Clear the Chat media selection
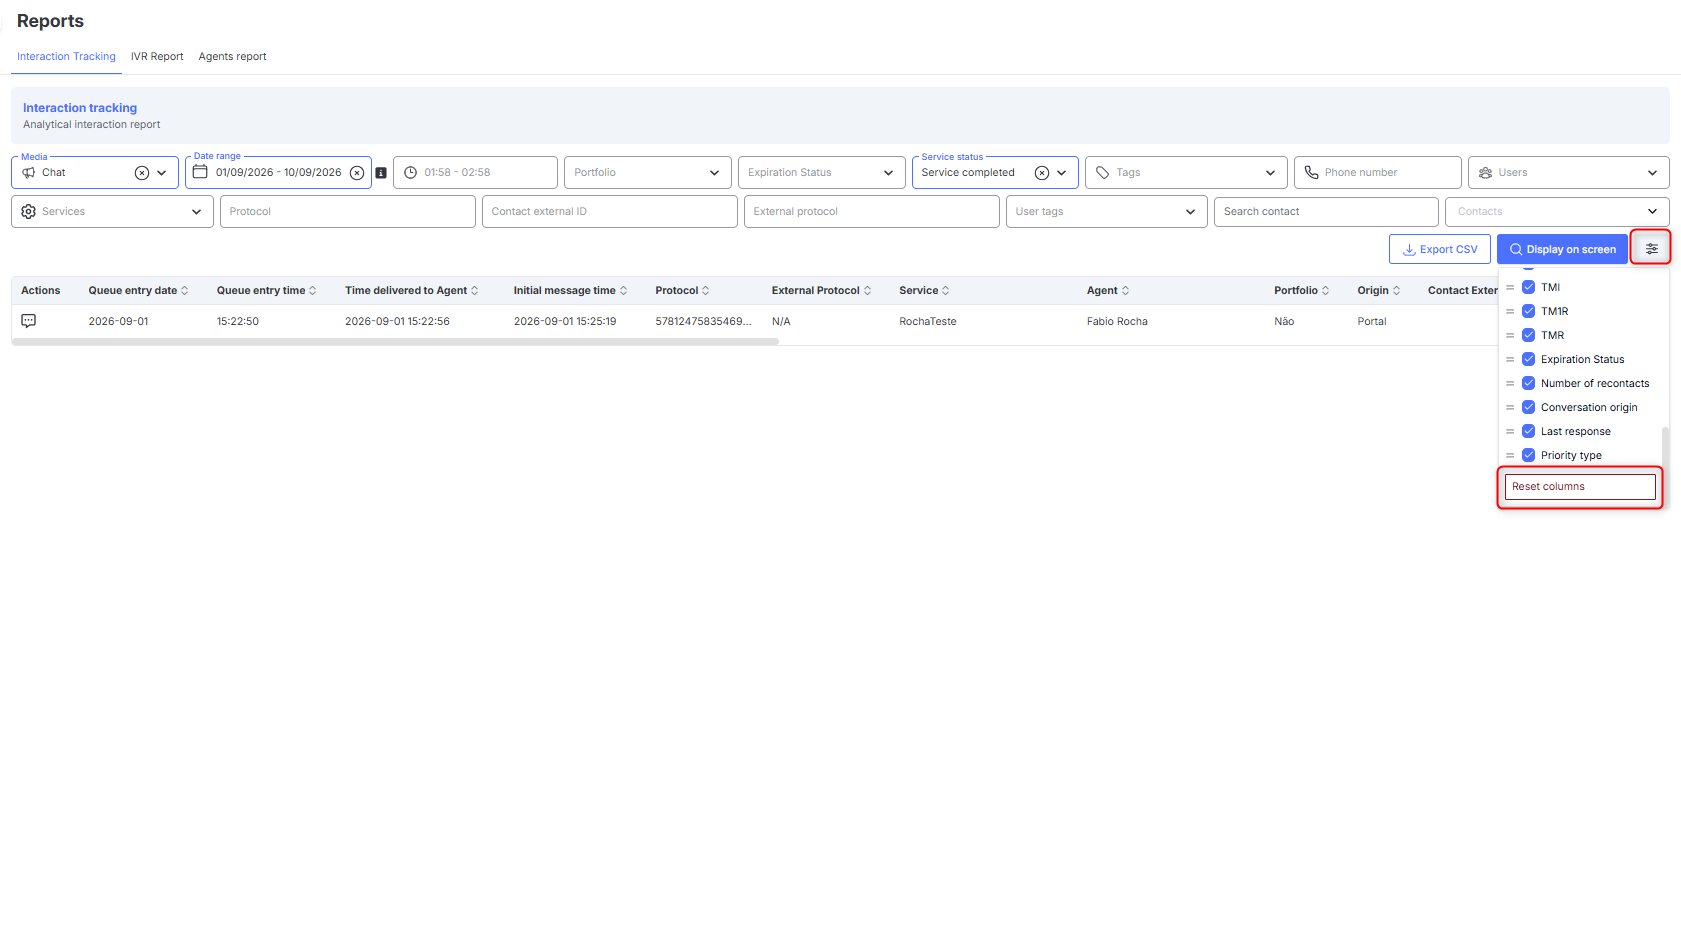Viewport: 1681px width, 930px height. [142, 173]
